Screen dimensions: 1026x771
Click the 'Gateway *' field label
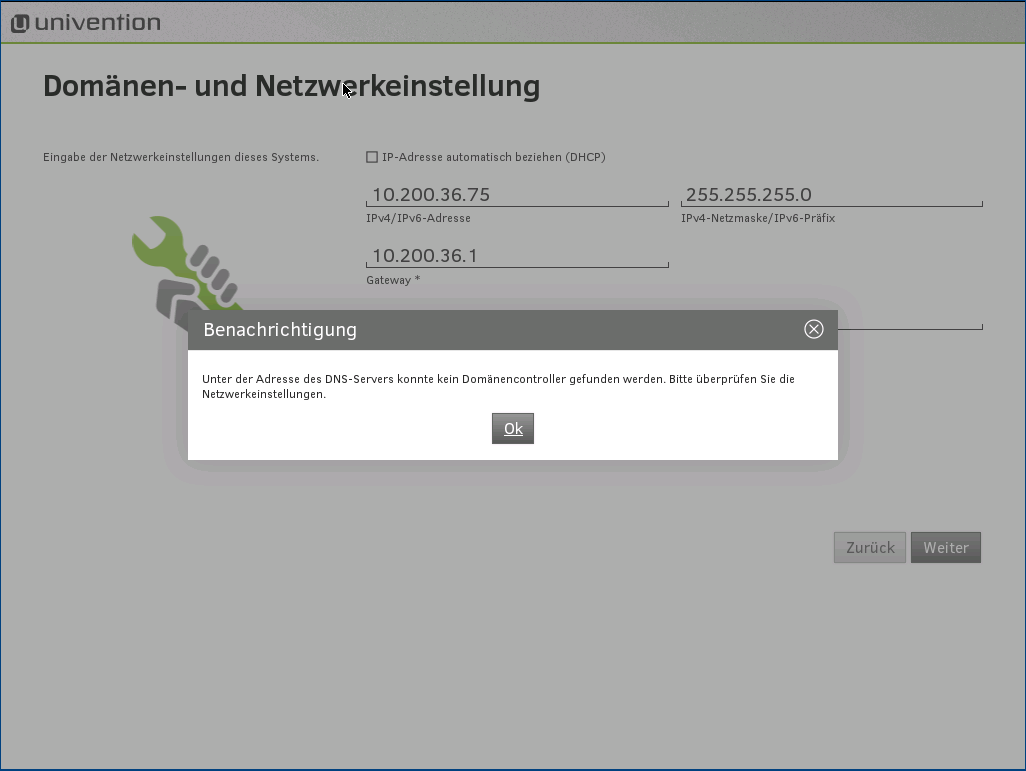(x=392, y=280)
